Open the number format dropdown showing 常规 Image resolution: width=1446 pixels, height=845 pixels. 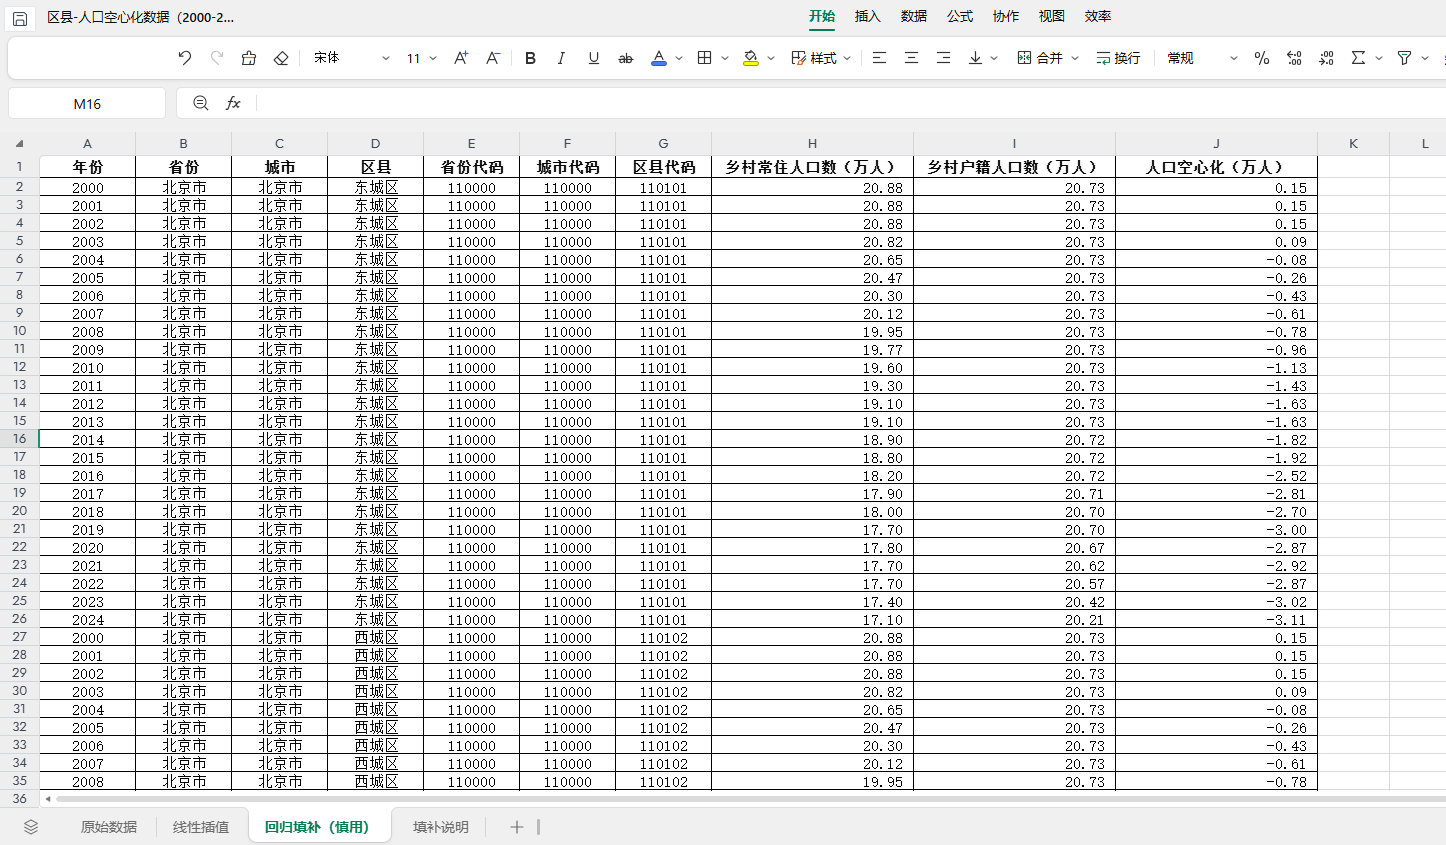(x=1185, y=58)
